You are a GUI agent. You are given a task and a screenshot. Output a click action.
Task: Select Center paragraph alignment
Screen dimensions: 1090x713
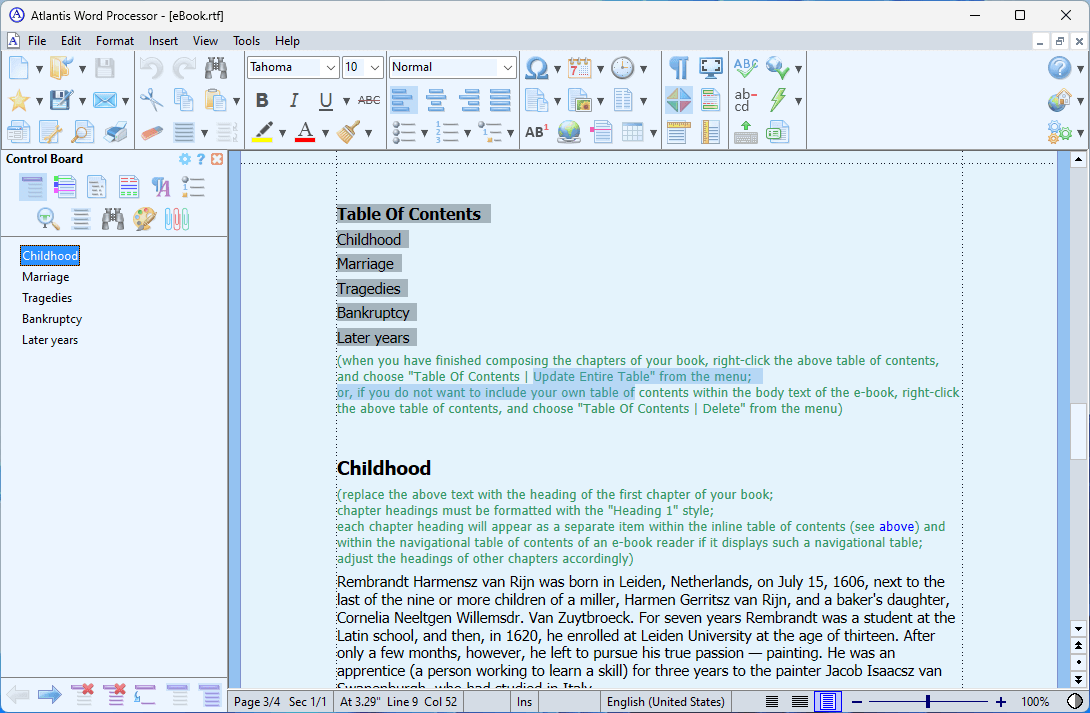click(436, 100)
